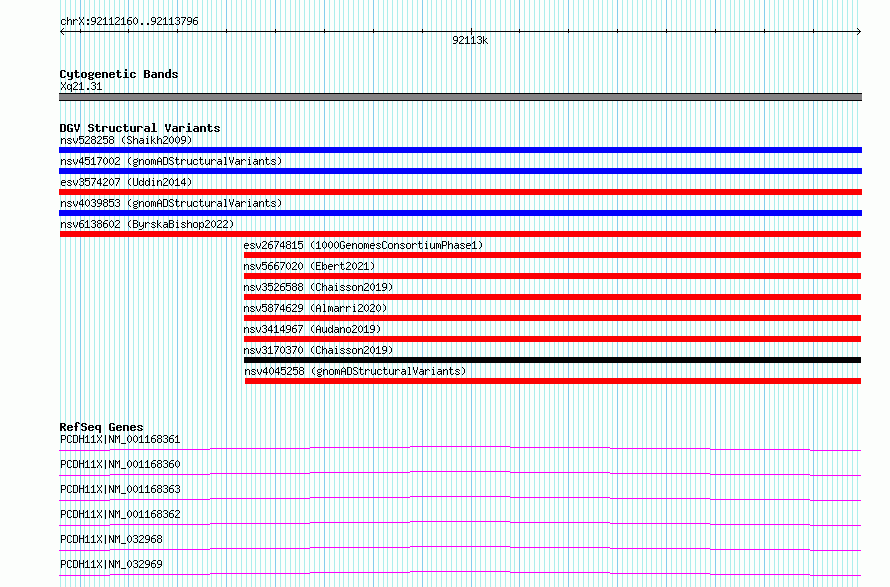Viewport: 890px width, 587px height.
Task: Open transcript PCDH11X|NM_001168363 label
Action: point(120,489)
